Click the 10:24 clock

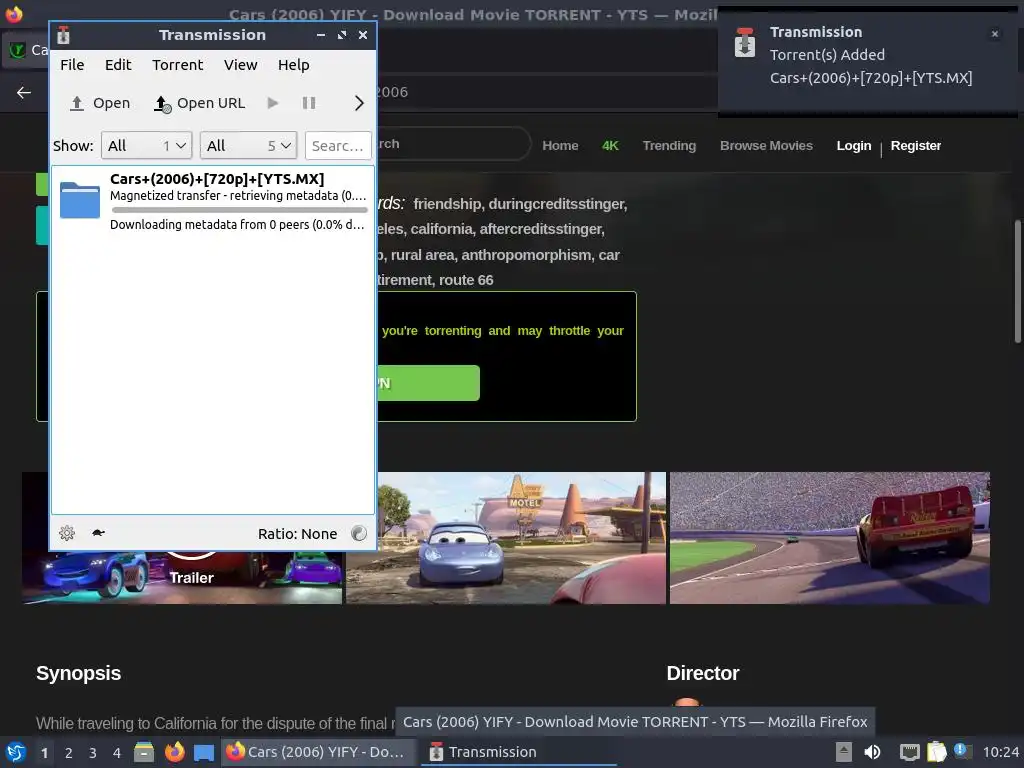(1000, 752)
